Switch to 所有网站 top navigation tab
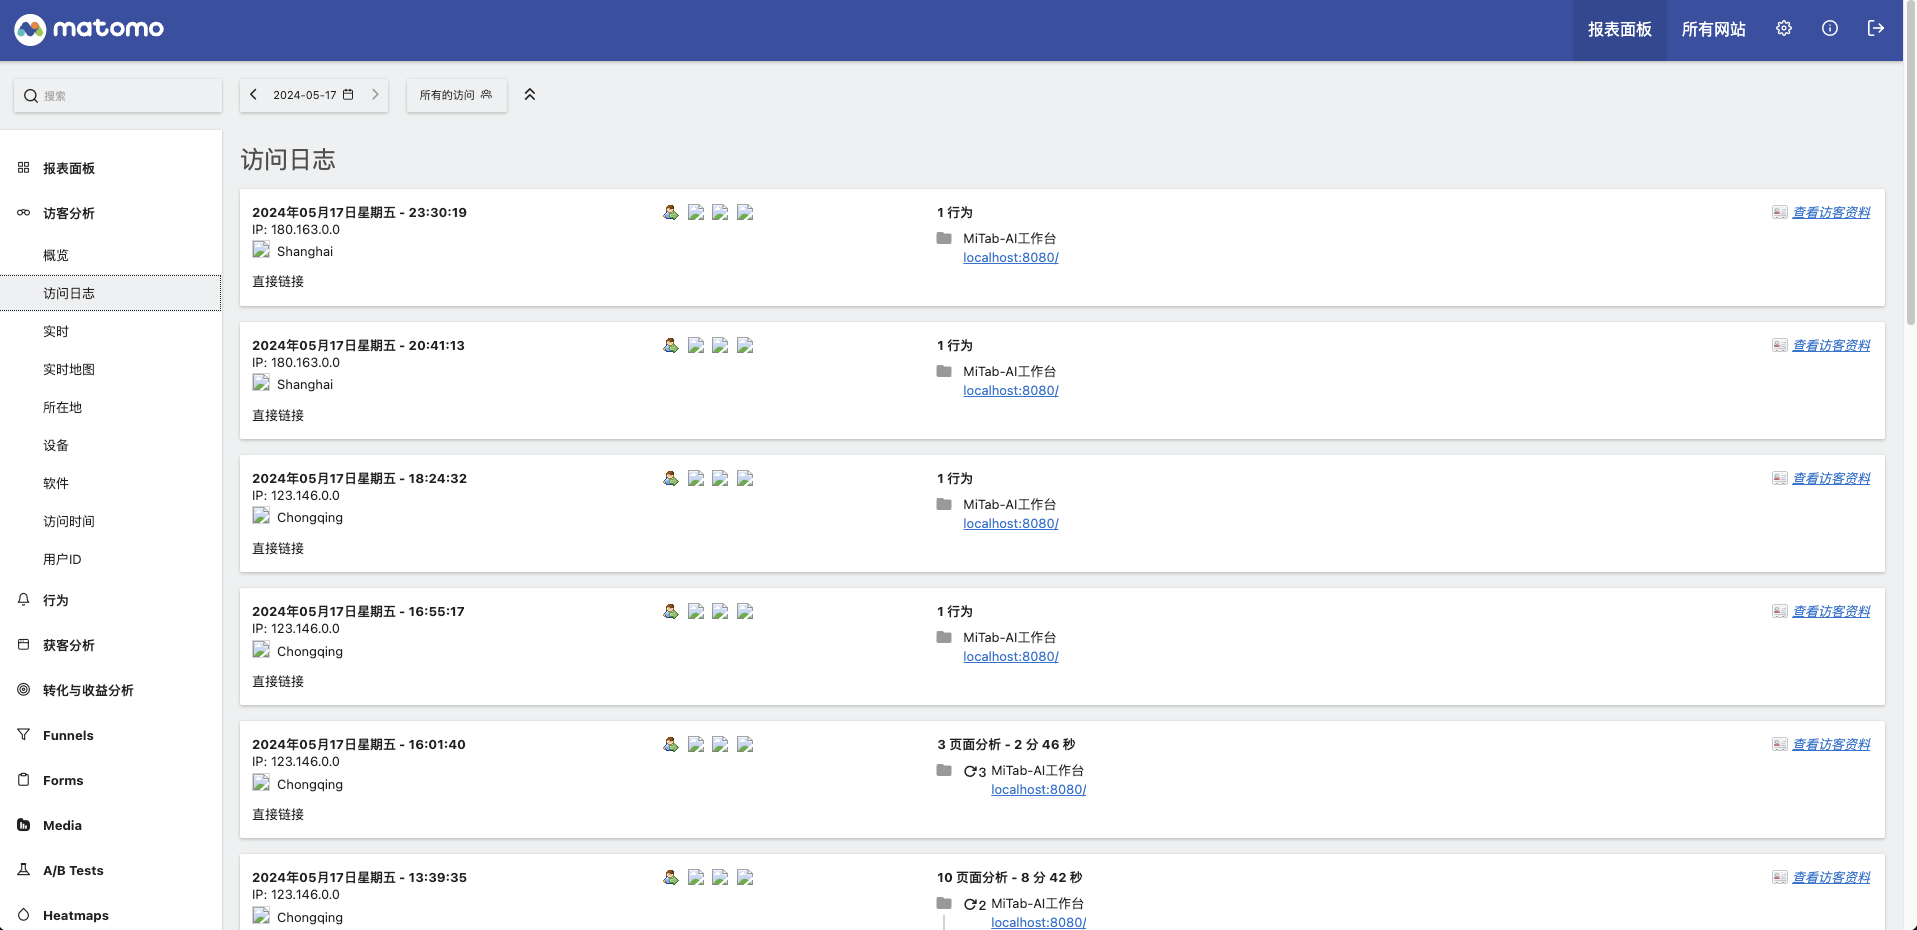Image resolution: width=1917 pixels, height=930 pixels. (1714, 30)
